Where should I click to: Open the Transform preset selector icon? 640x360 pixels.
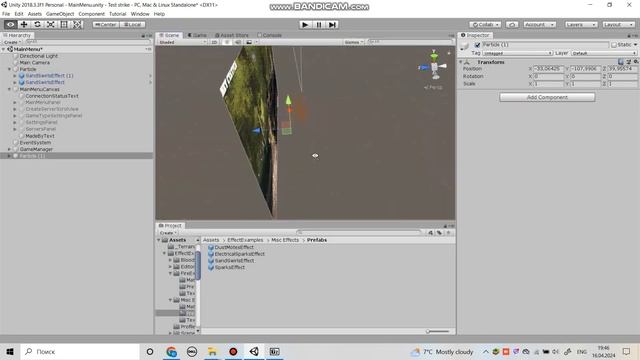[628, 62]
